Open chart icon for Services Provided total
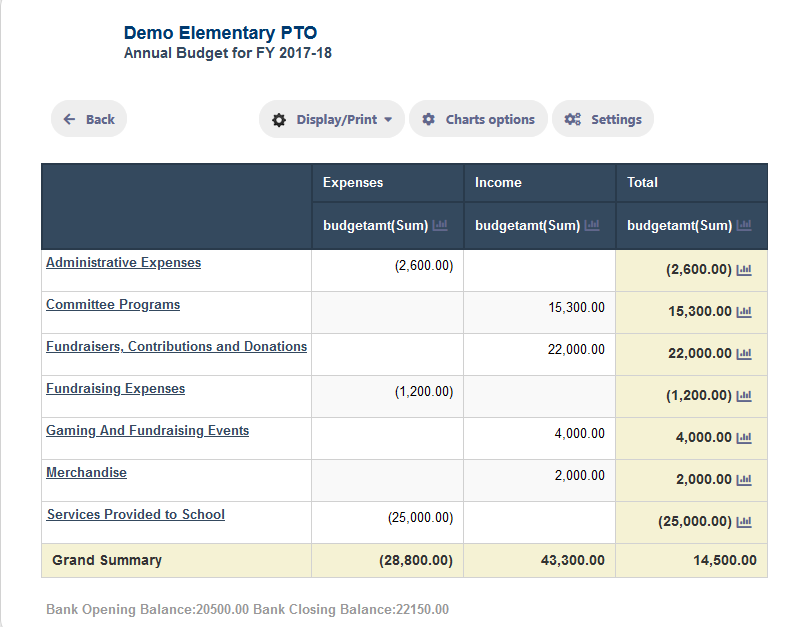 (x=744, y=522)
